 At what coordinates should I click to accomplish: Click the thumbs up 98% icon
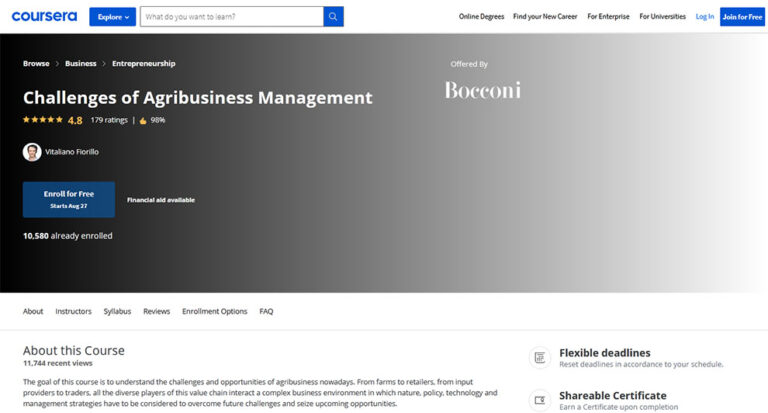pos(143,120)
